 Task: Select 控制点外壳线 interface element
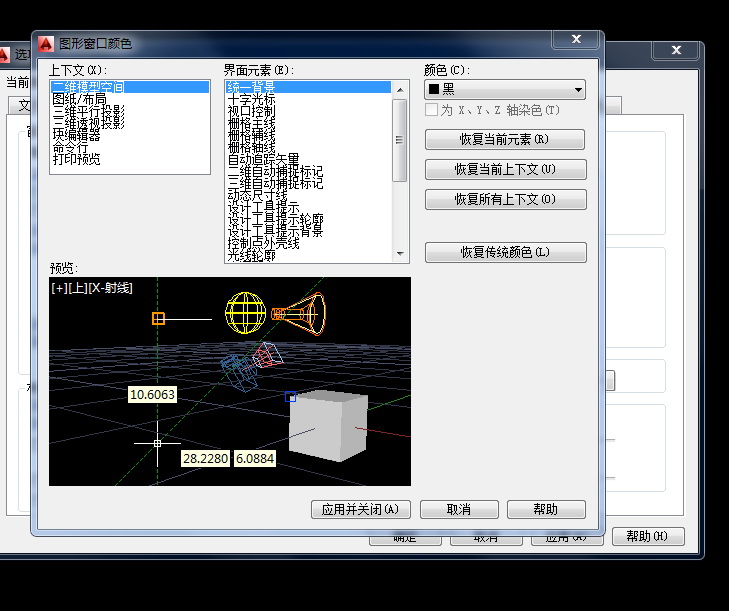point(309,244)
